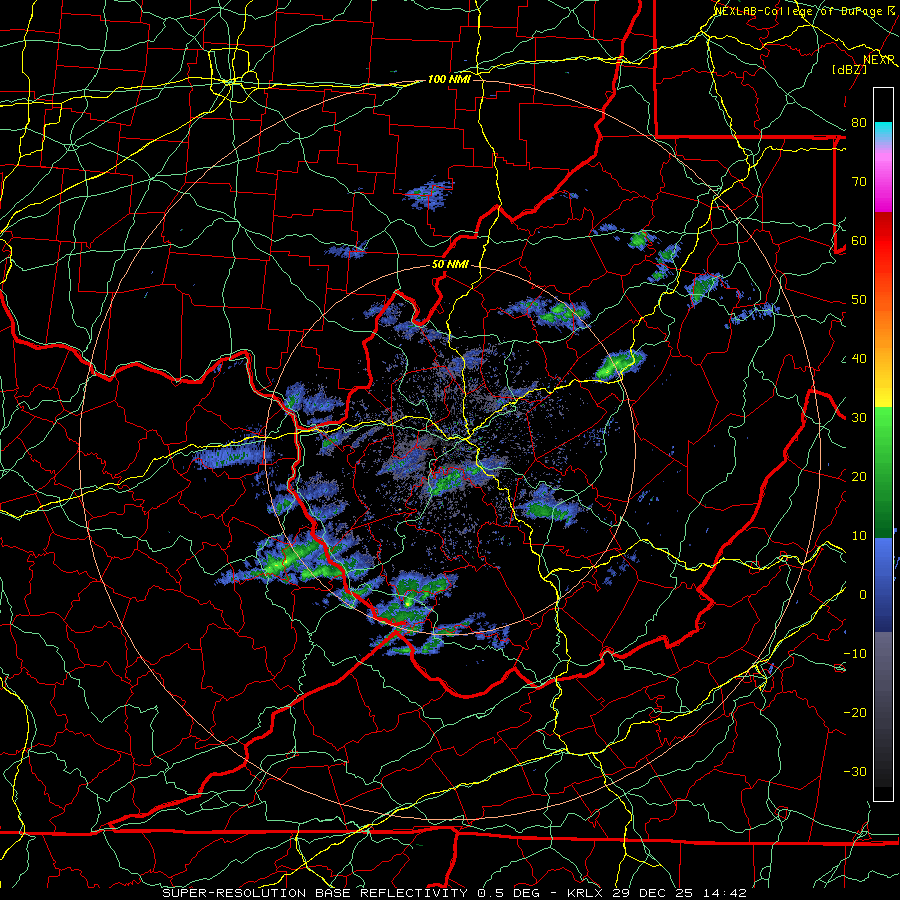The height and width of the screenshot is (900, 900).
Task: Select the 0 label on the dBZ scale
Action: click(863, 595)
